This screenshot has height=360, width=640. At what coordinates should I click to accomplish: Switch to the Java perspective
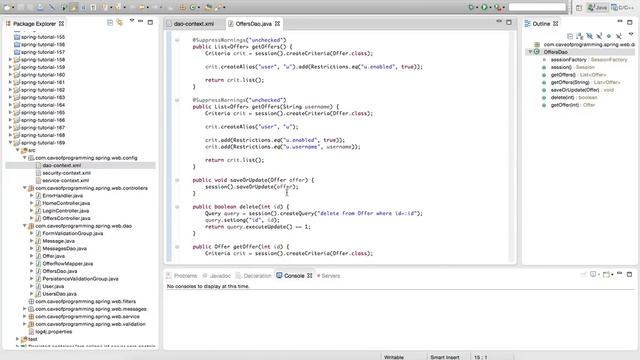click(598, 7)
